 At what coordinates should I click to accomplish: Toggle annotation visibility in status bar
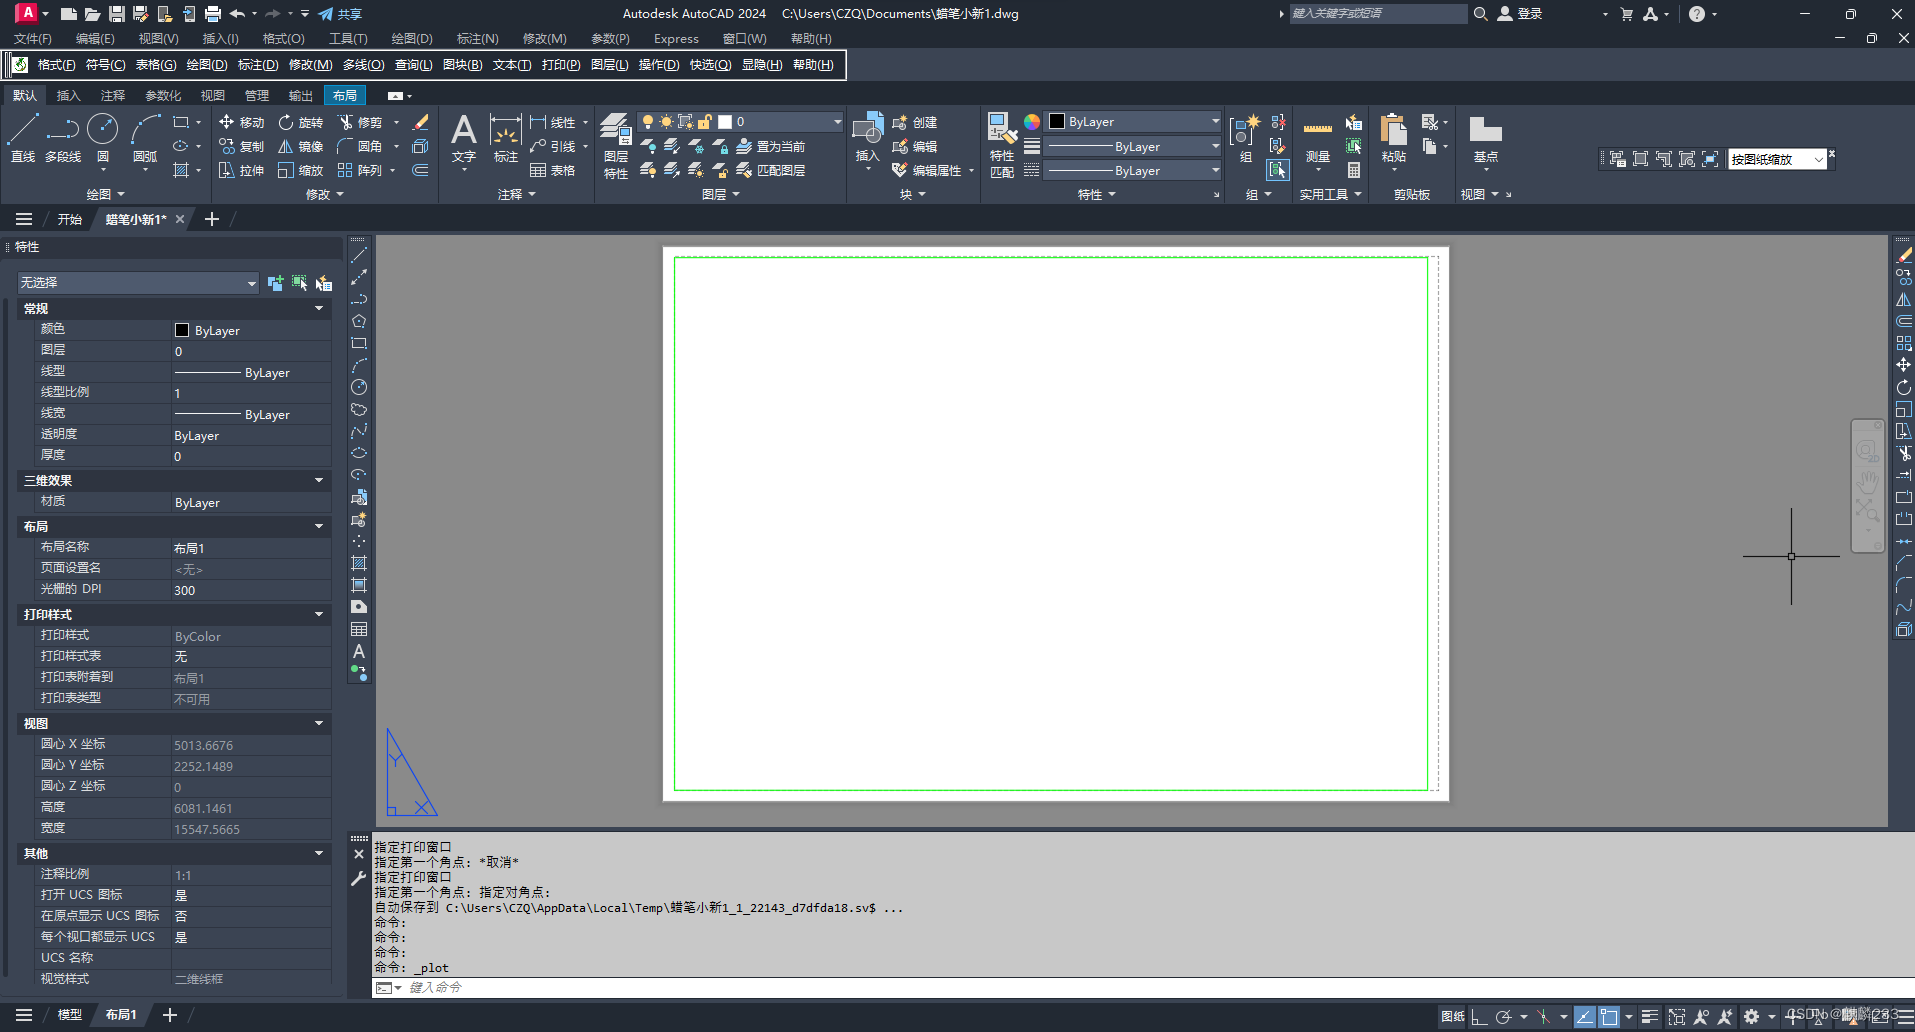tap(1701, 1016)
